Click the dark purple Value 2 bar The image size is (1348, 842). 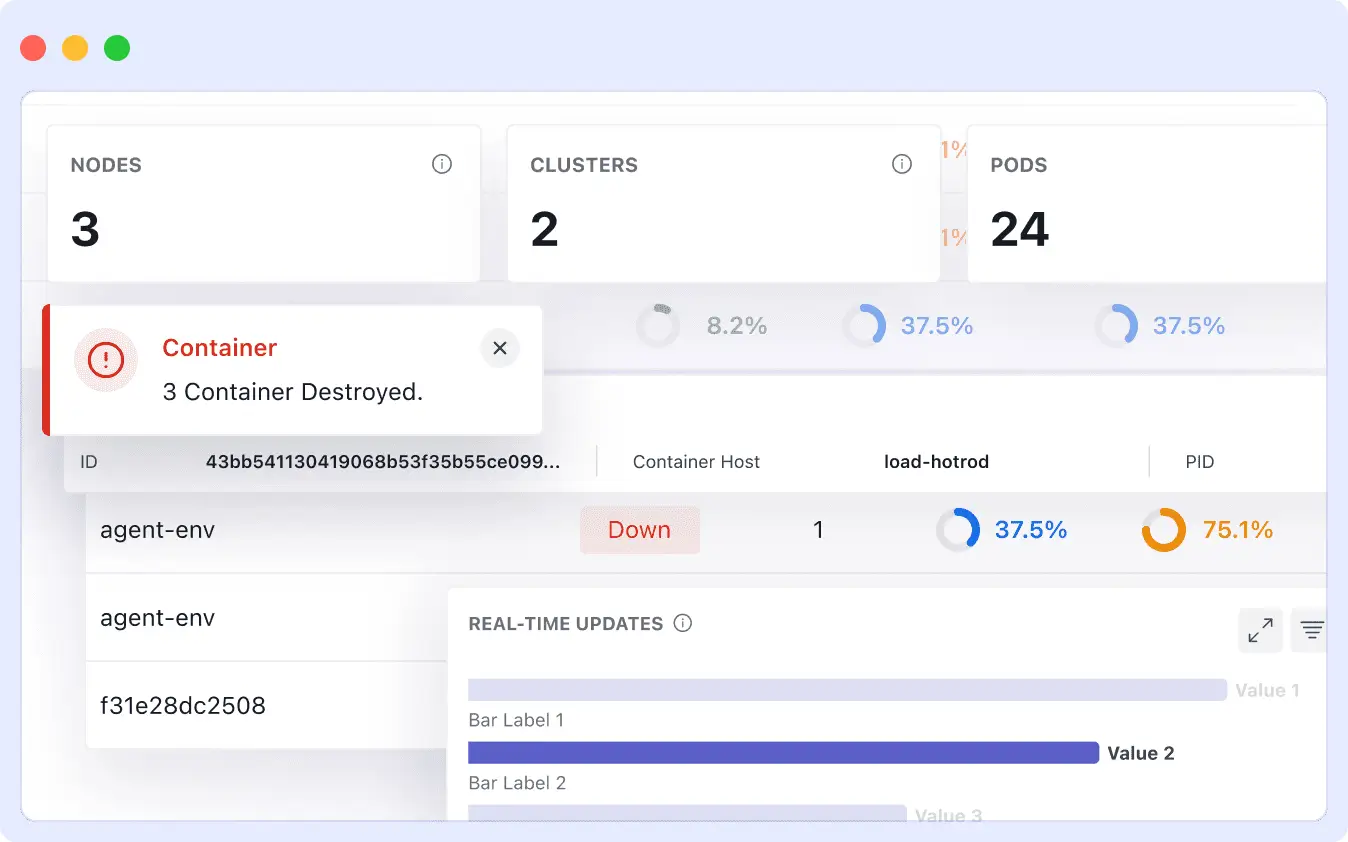tap(783, 753)
